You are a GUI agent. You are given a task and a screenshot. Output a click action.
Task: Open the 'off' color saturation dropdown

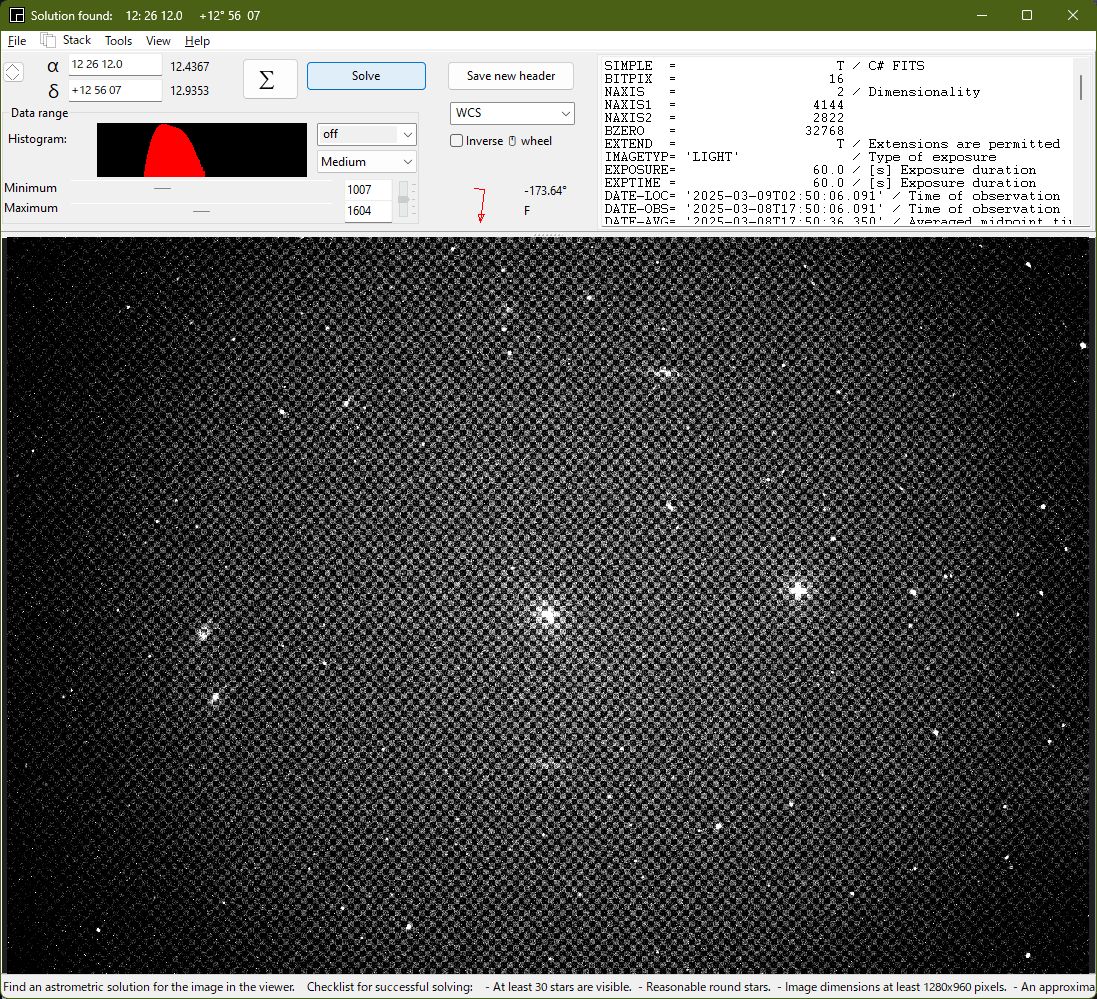tap(406, 134)
